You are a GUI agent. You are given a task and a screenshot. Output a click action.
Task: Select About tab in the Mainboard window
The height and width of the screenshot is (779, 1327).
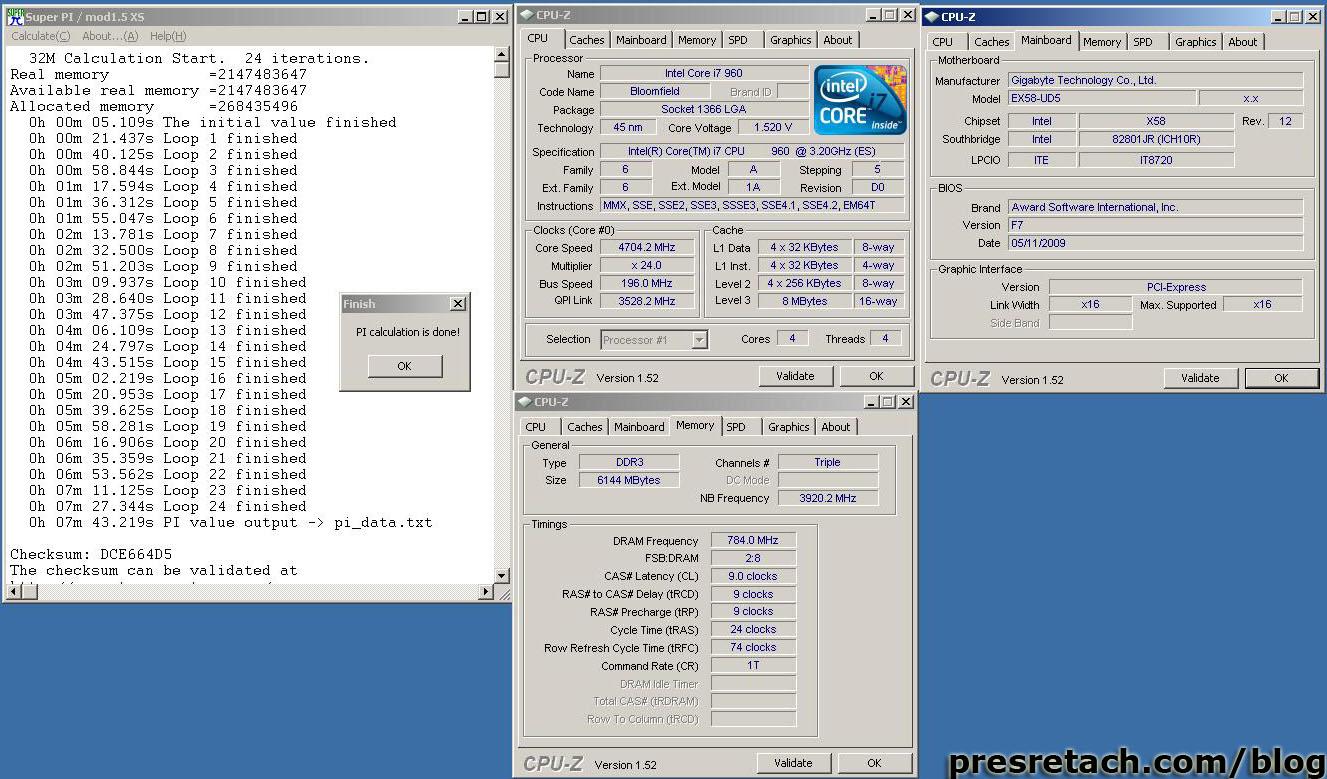tap(1243, 42)
